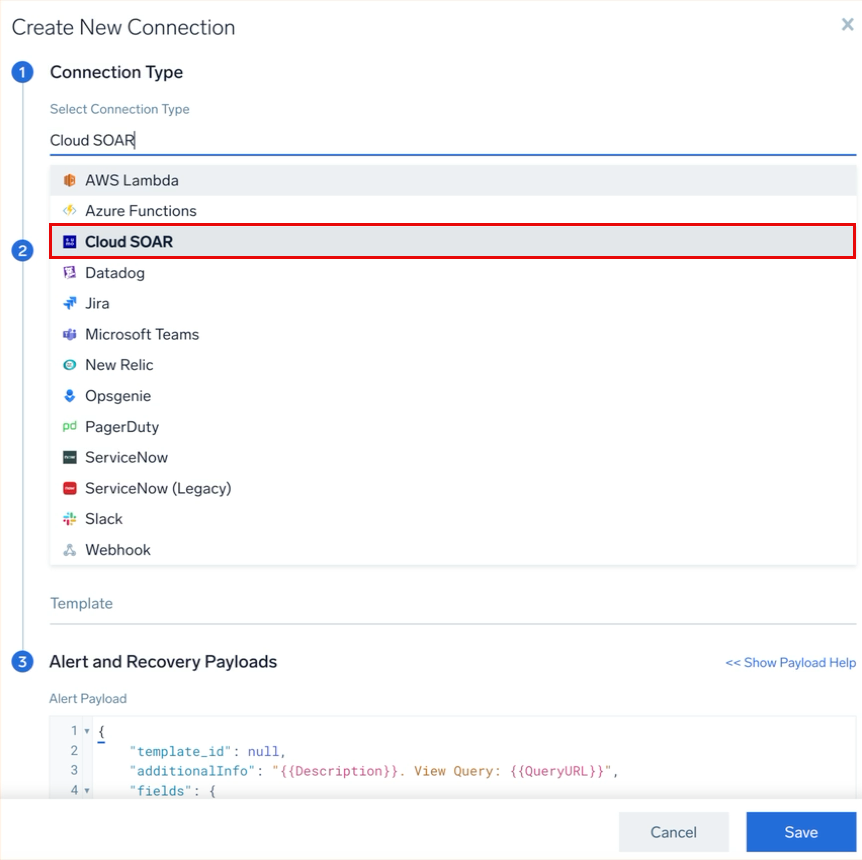The height and width of the screenshot is (860, 862).
Task: Click the Jira logo icon
Action: 69,304
